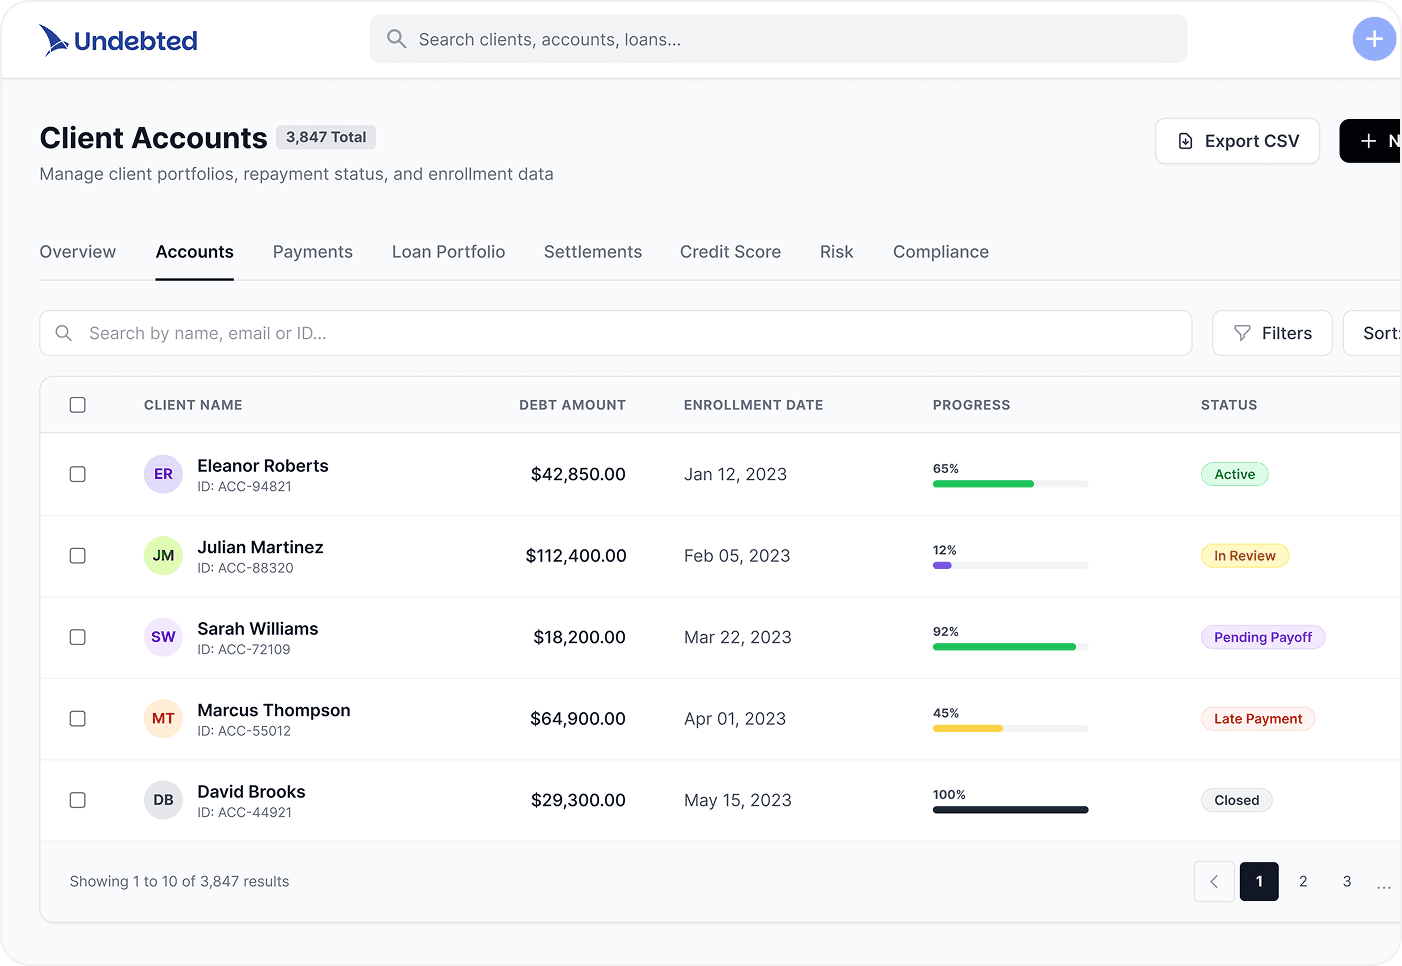
Task: Open Sarah Williams client name
Action: (258, 629)
